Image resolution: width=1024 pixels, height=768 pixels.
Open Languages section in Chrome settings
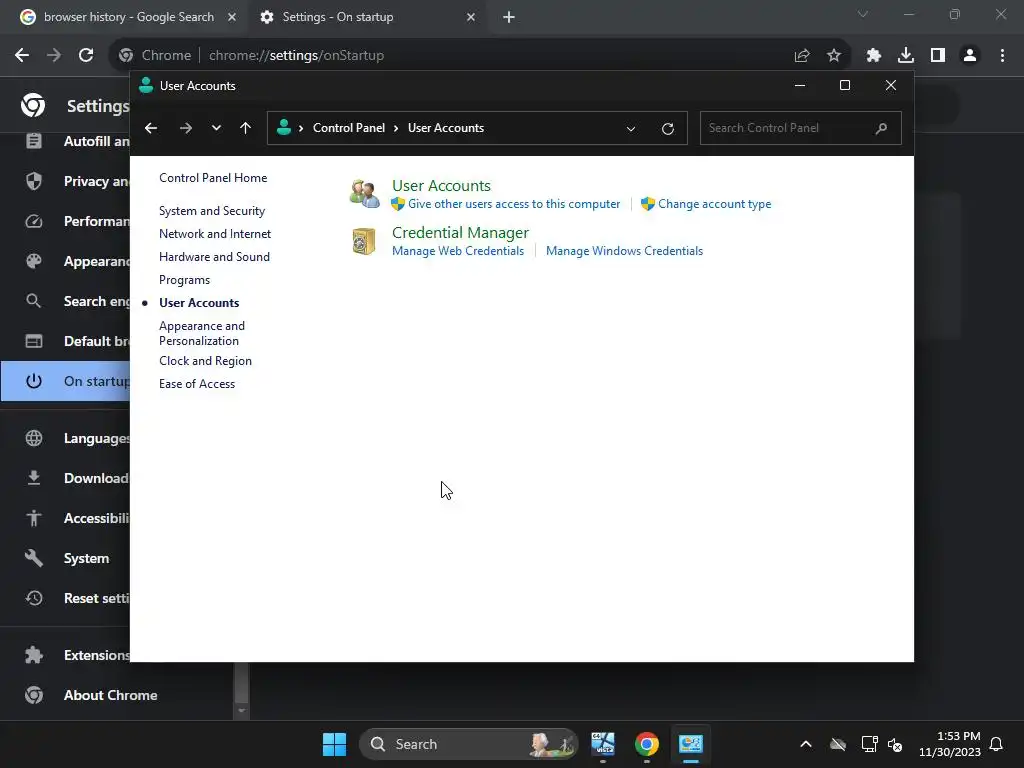coord(65,438)
